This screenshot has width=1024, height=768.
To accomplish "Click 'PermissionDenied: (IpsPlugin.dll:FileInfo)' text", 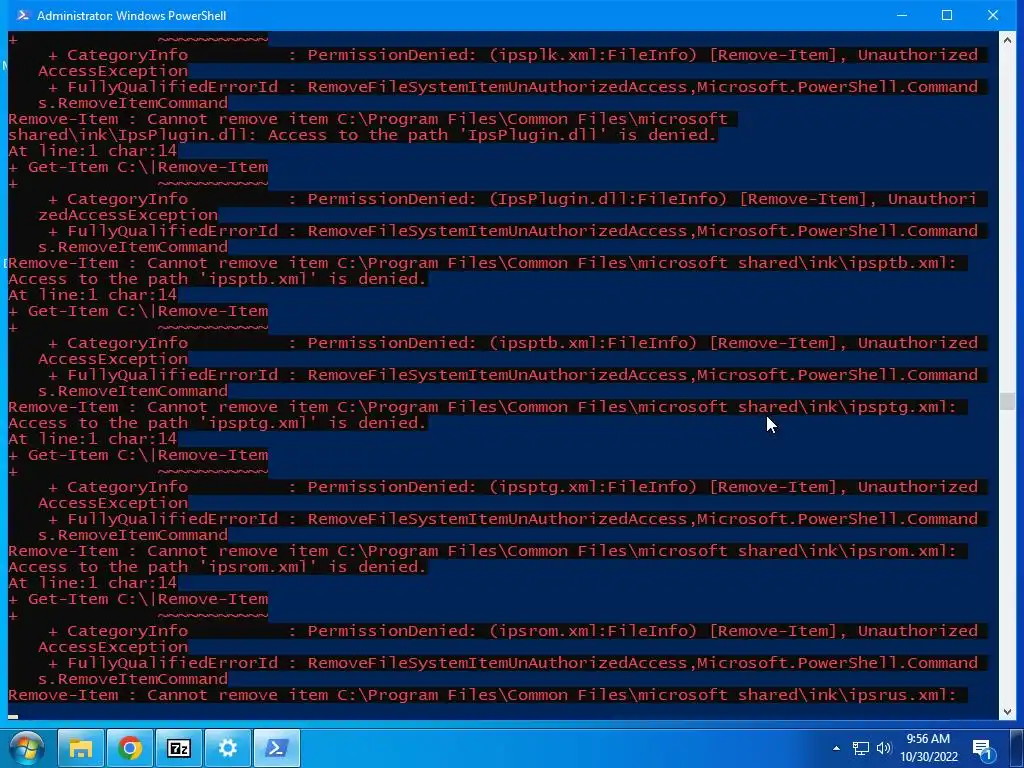I will click(x=517, y=199).
